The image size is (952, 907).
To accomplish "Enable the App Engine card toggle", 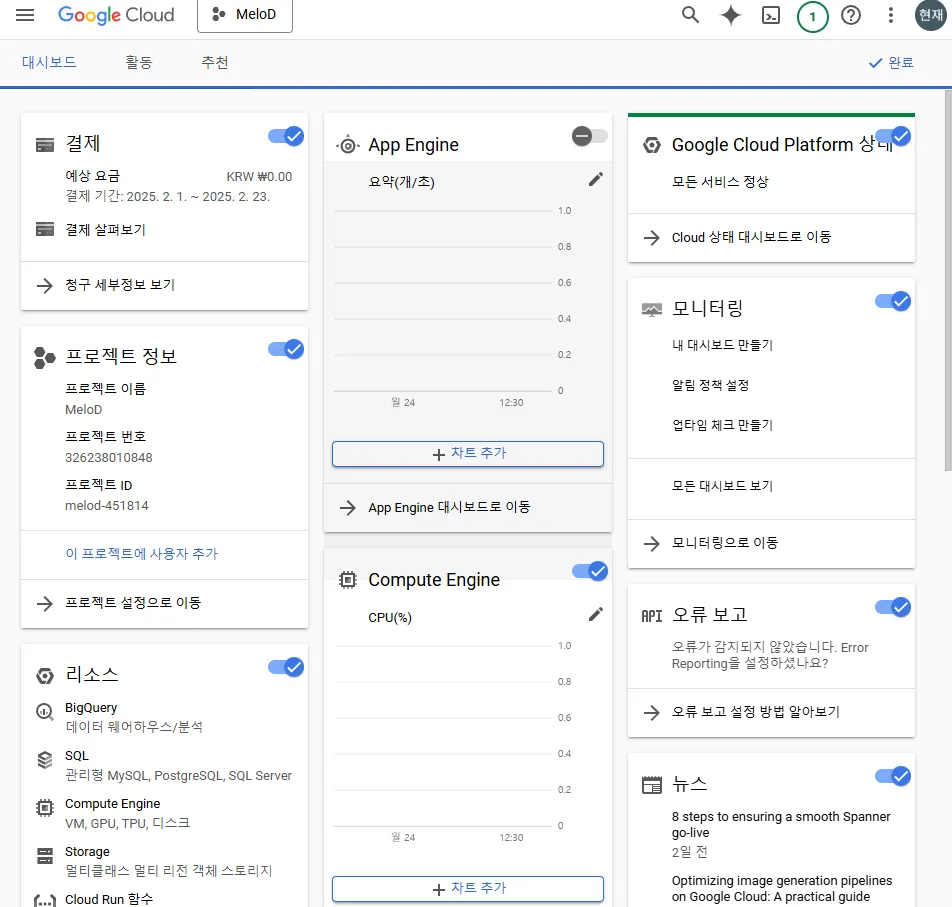I will (589, 136).
